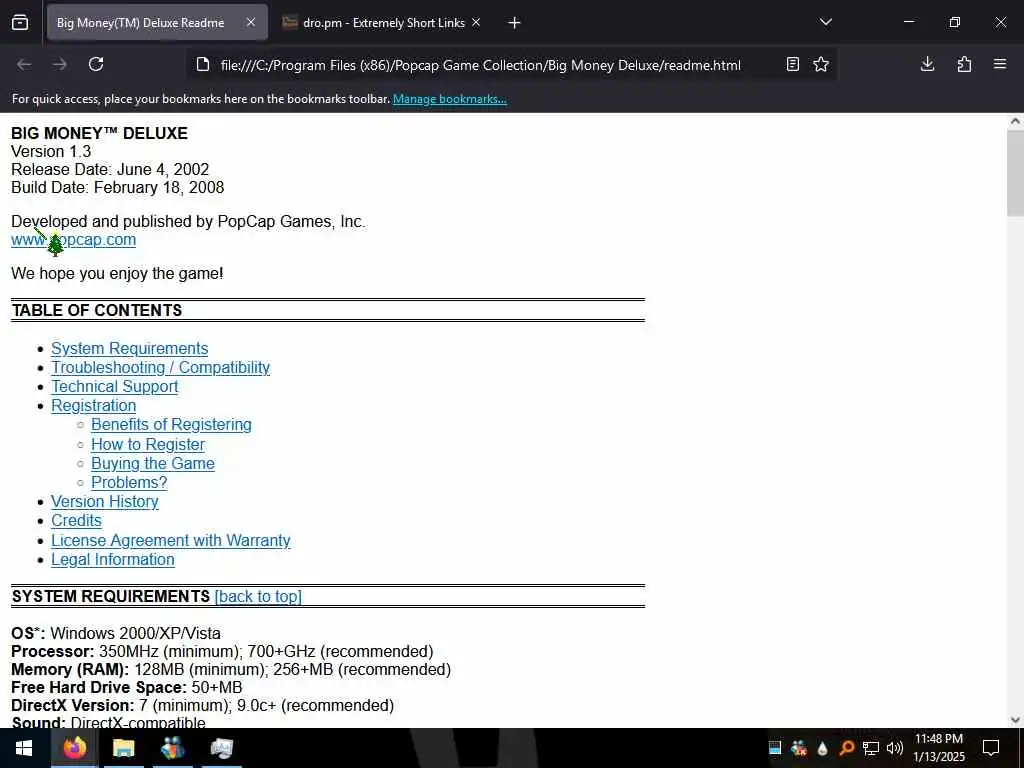Jump to System Requirements section
The image size is (1024, 768).
click(x=129, y=349)
